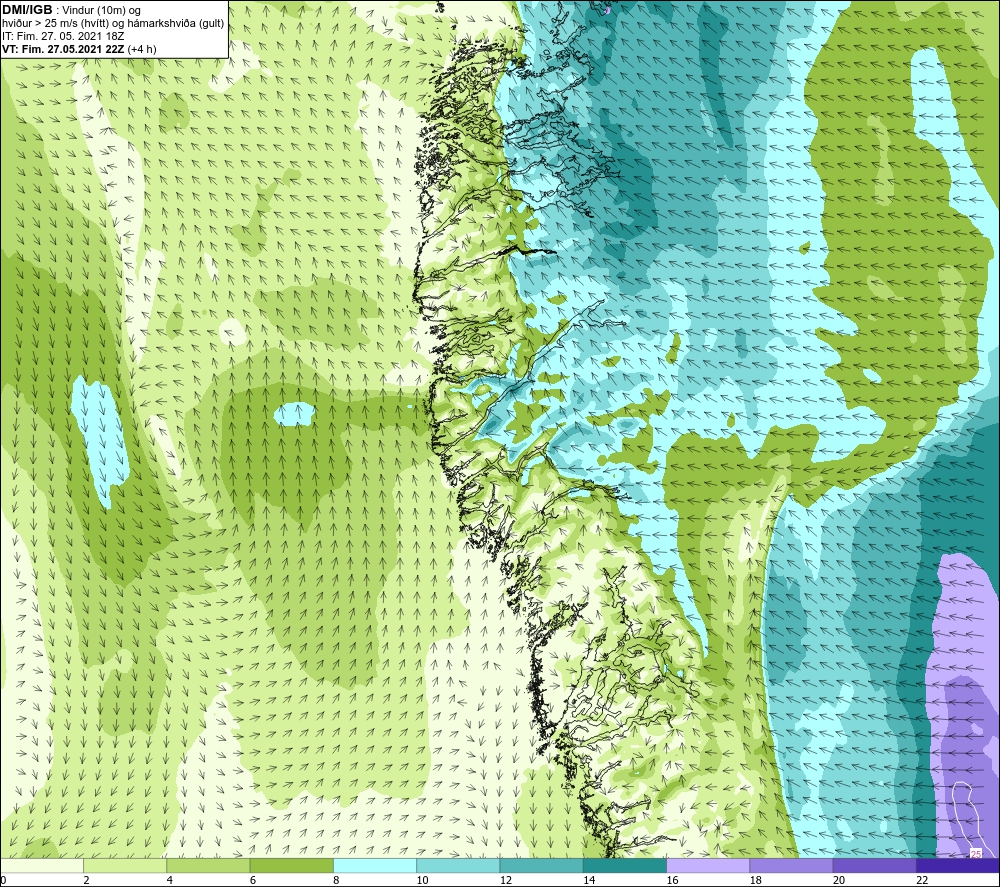Click the 18–20 m/s purple legend swatch
The height and width of the screenshot is (887, 1000).
click(x=791, y=865)
